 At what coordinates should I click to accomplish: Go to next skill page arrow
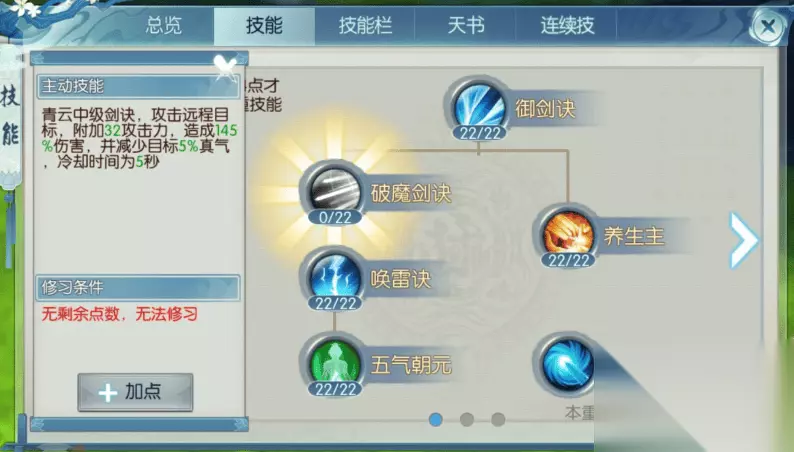[743, 240]
